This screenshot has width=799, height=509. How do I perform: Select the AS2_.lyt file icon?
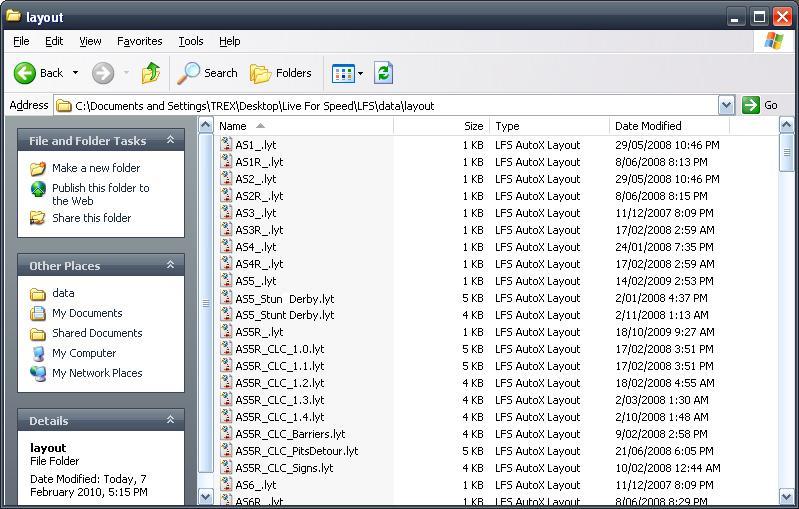point(226,178)
